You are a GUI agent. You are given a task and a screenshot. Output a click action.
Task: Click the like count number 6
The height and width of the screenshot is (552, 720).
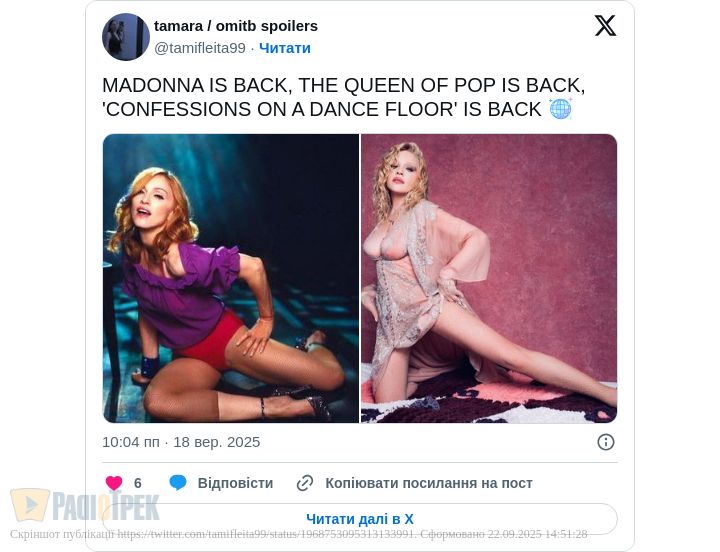coord(138,483)
